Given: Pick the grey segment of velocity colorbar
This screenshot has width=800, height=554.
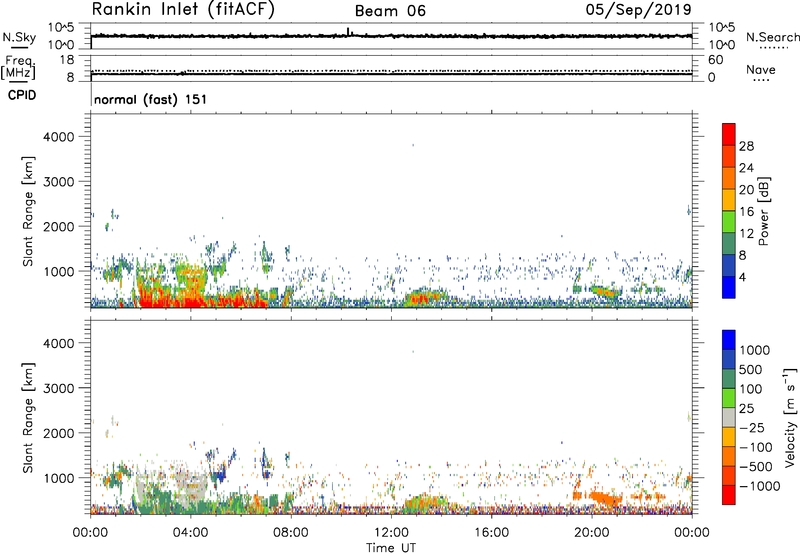Looking at the screenshot, I should 729,418.
